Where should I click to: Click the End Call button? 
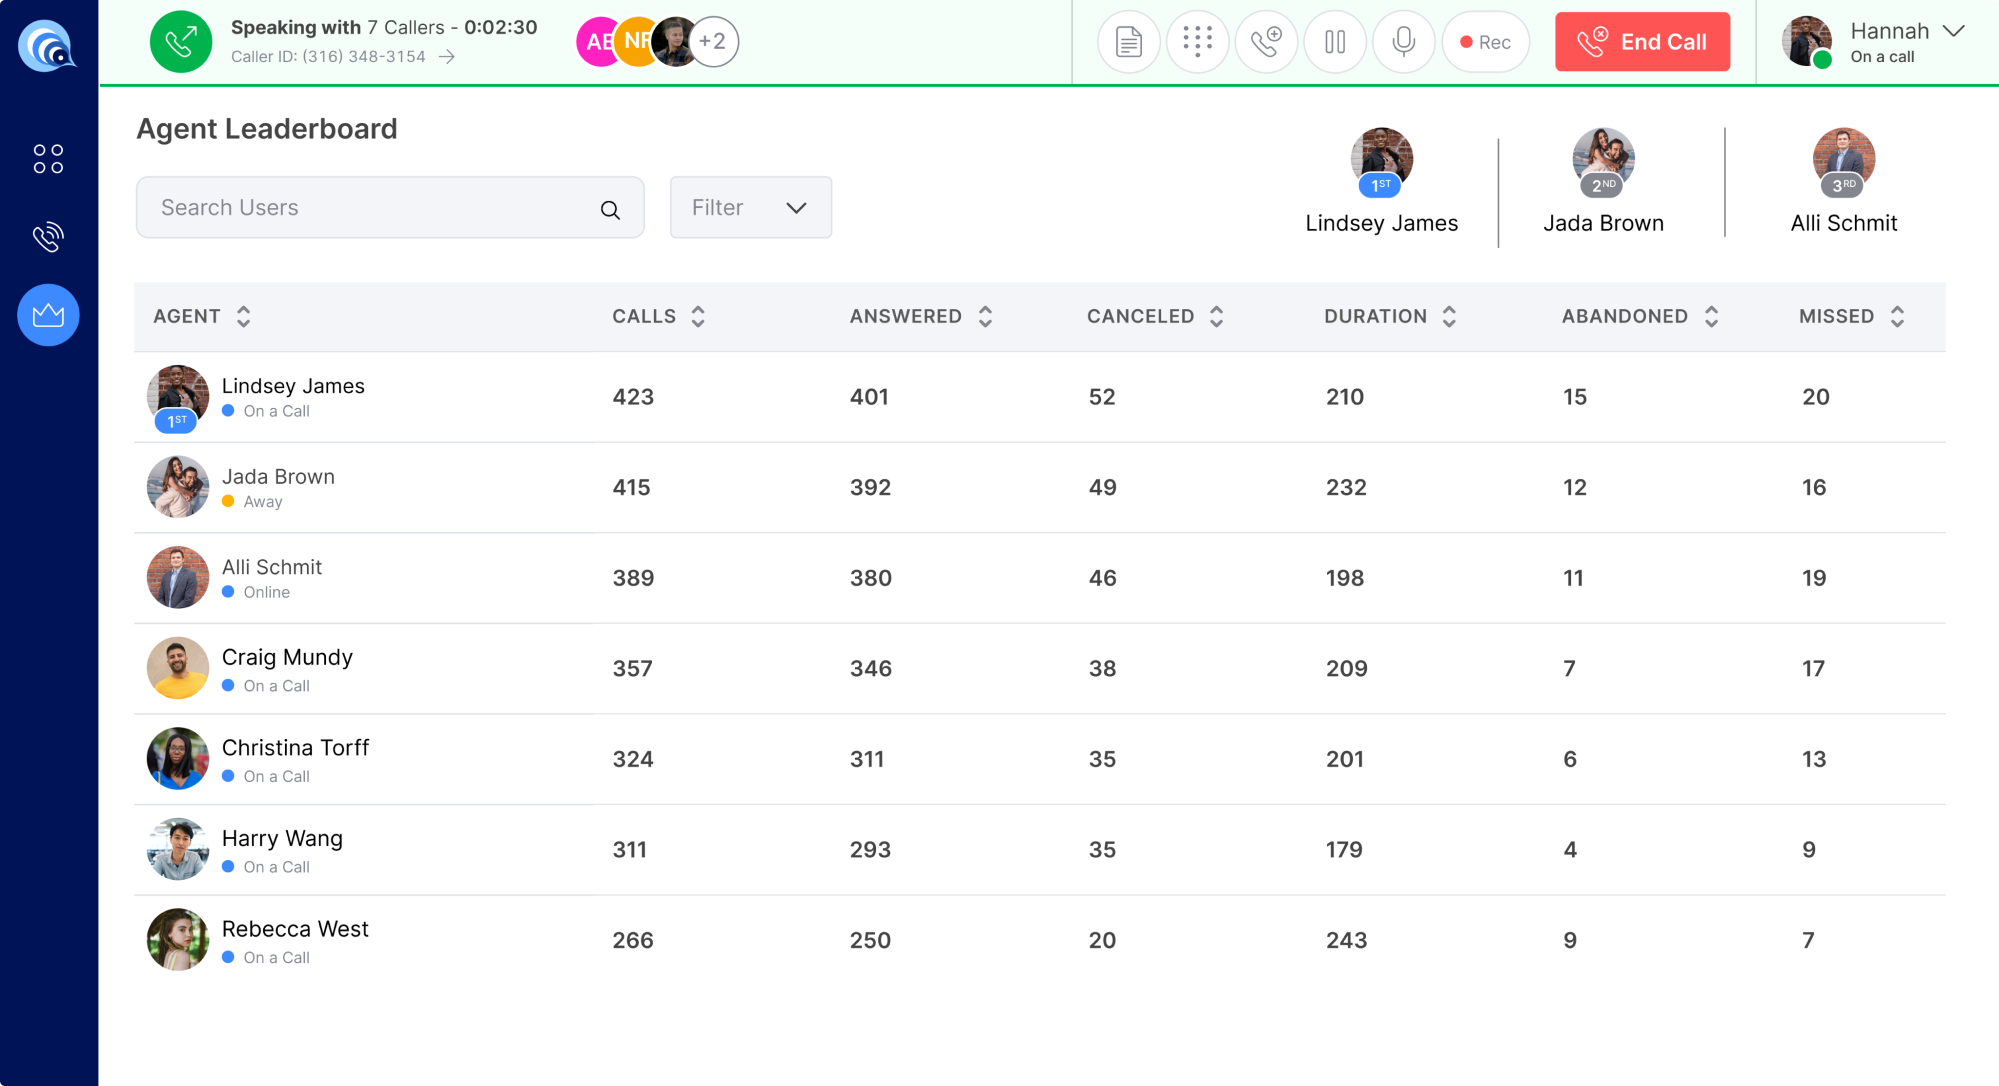coord(1641,41)
